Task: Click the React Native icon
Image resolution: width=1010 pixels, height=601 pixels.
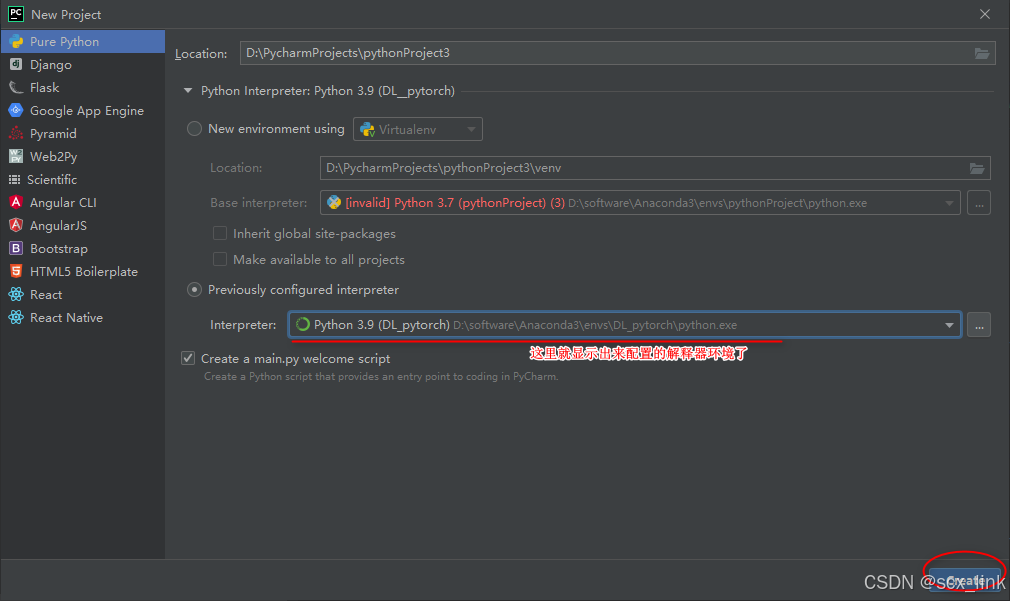Action: coord(16,318)
